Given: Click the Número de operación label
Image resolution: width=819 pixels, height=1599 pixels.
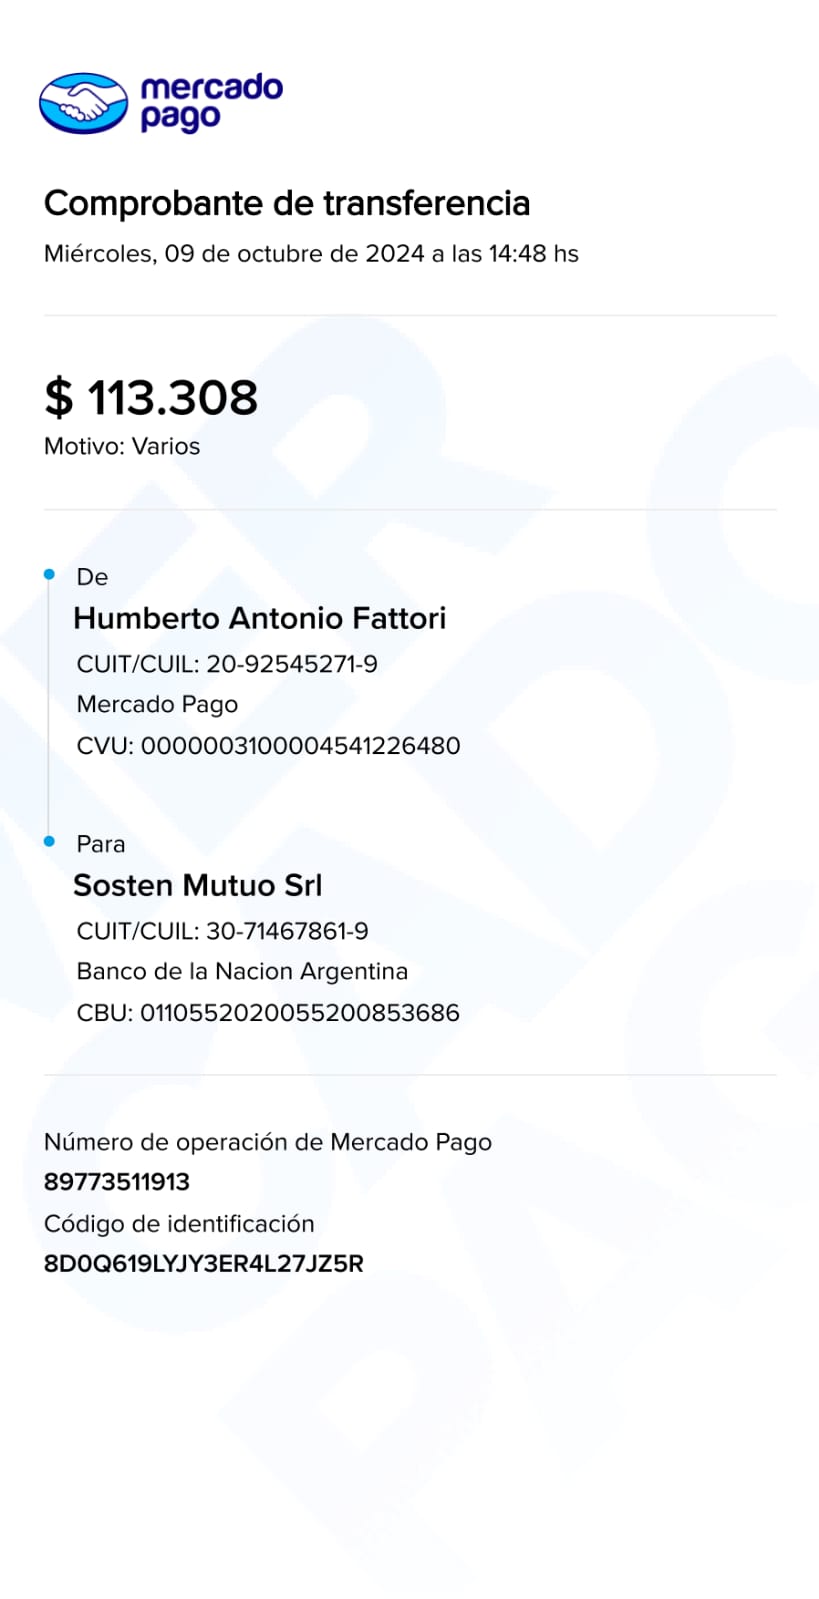Looking at the screenshot, I should (268, 1142).
